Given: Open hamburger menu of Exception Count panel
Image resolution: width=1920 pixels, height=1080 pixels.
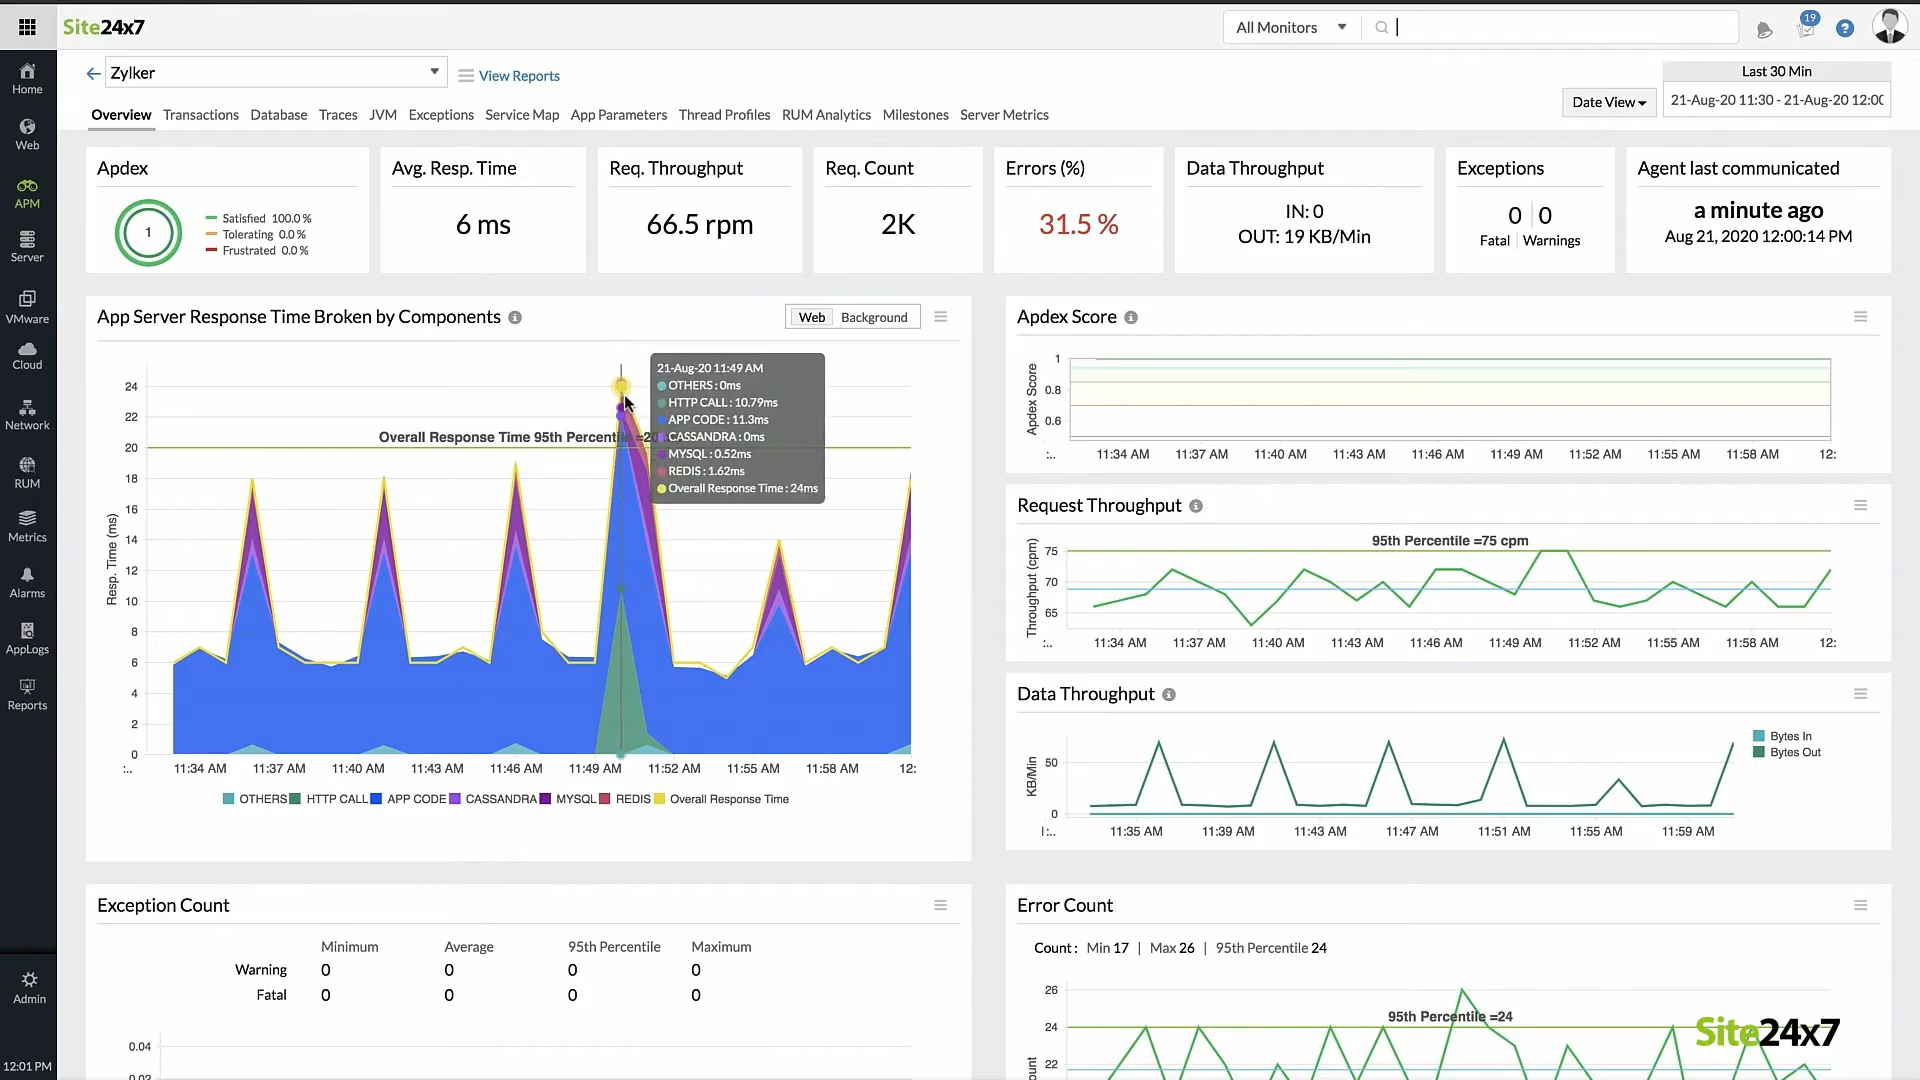Looking at the screenshot, I should tap(941, 906).
